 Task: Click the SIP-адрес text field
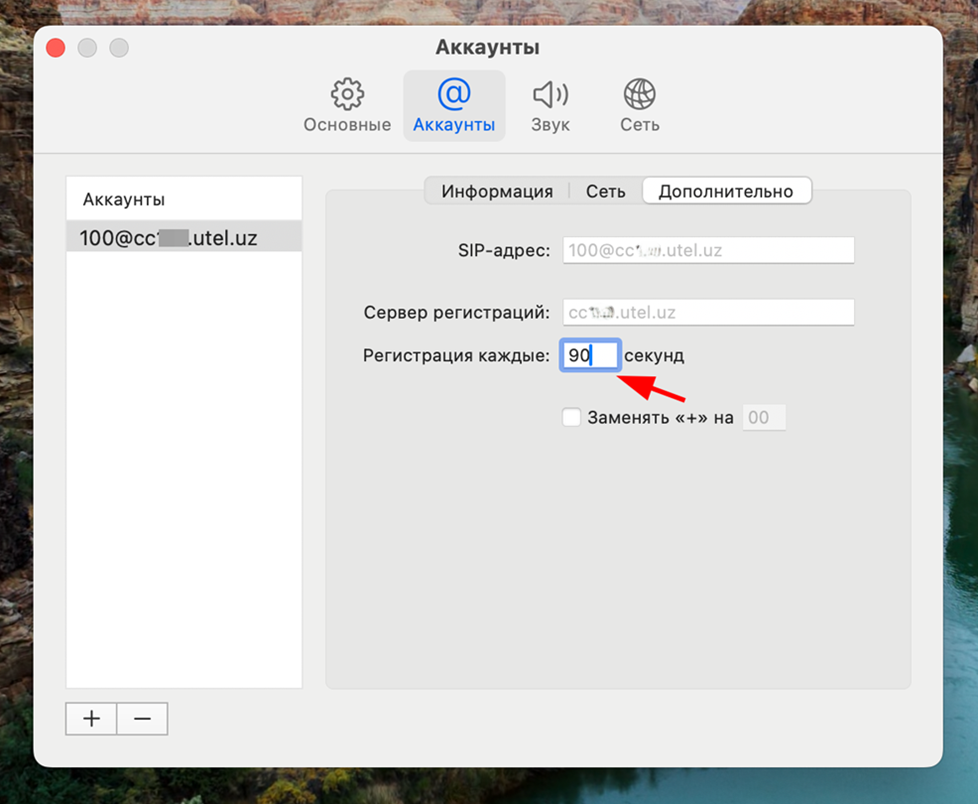click(708, 250)
